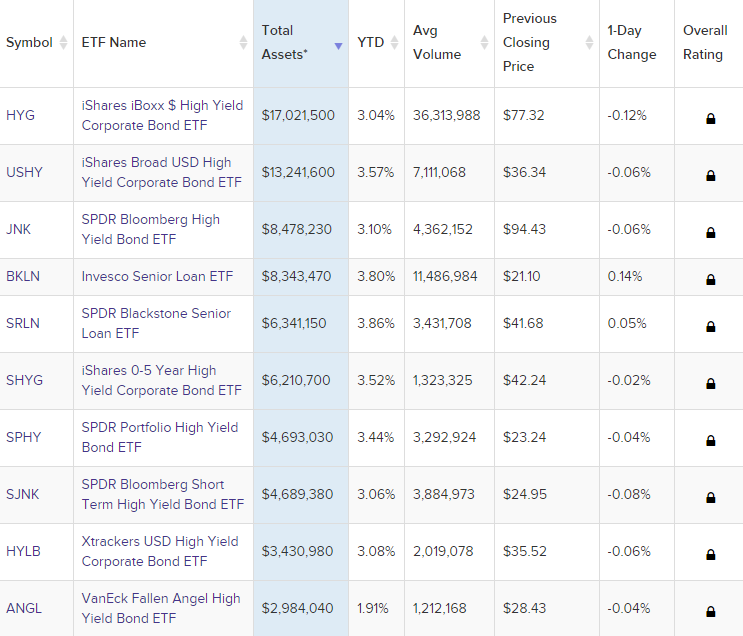Sort by Avg Volume column arrows

[484, 43]
